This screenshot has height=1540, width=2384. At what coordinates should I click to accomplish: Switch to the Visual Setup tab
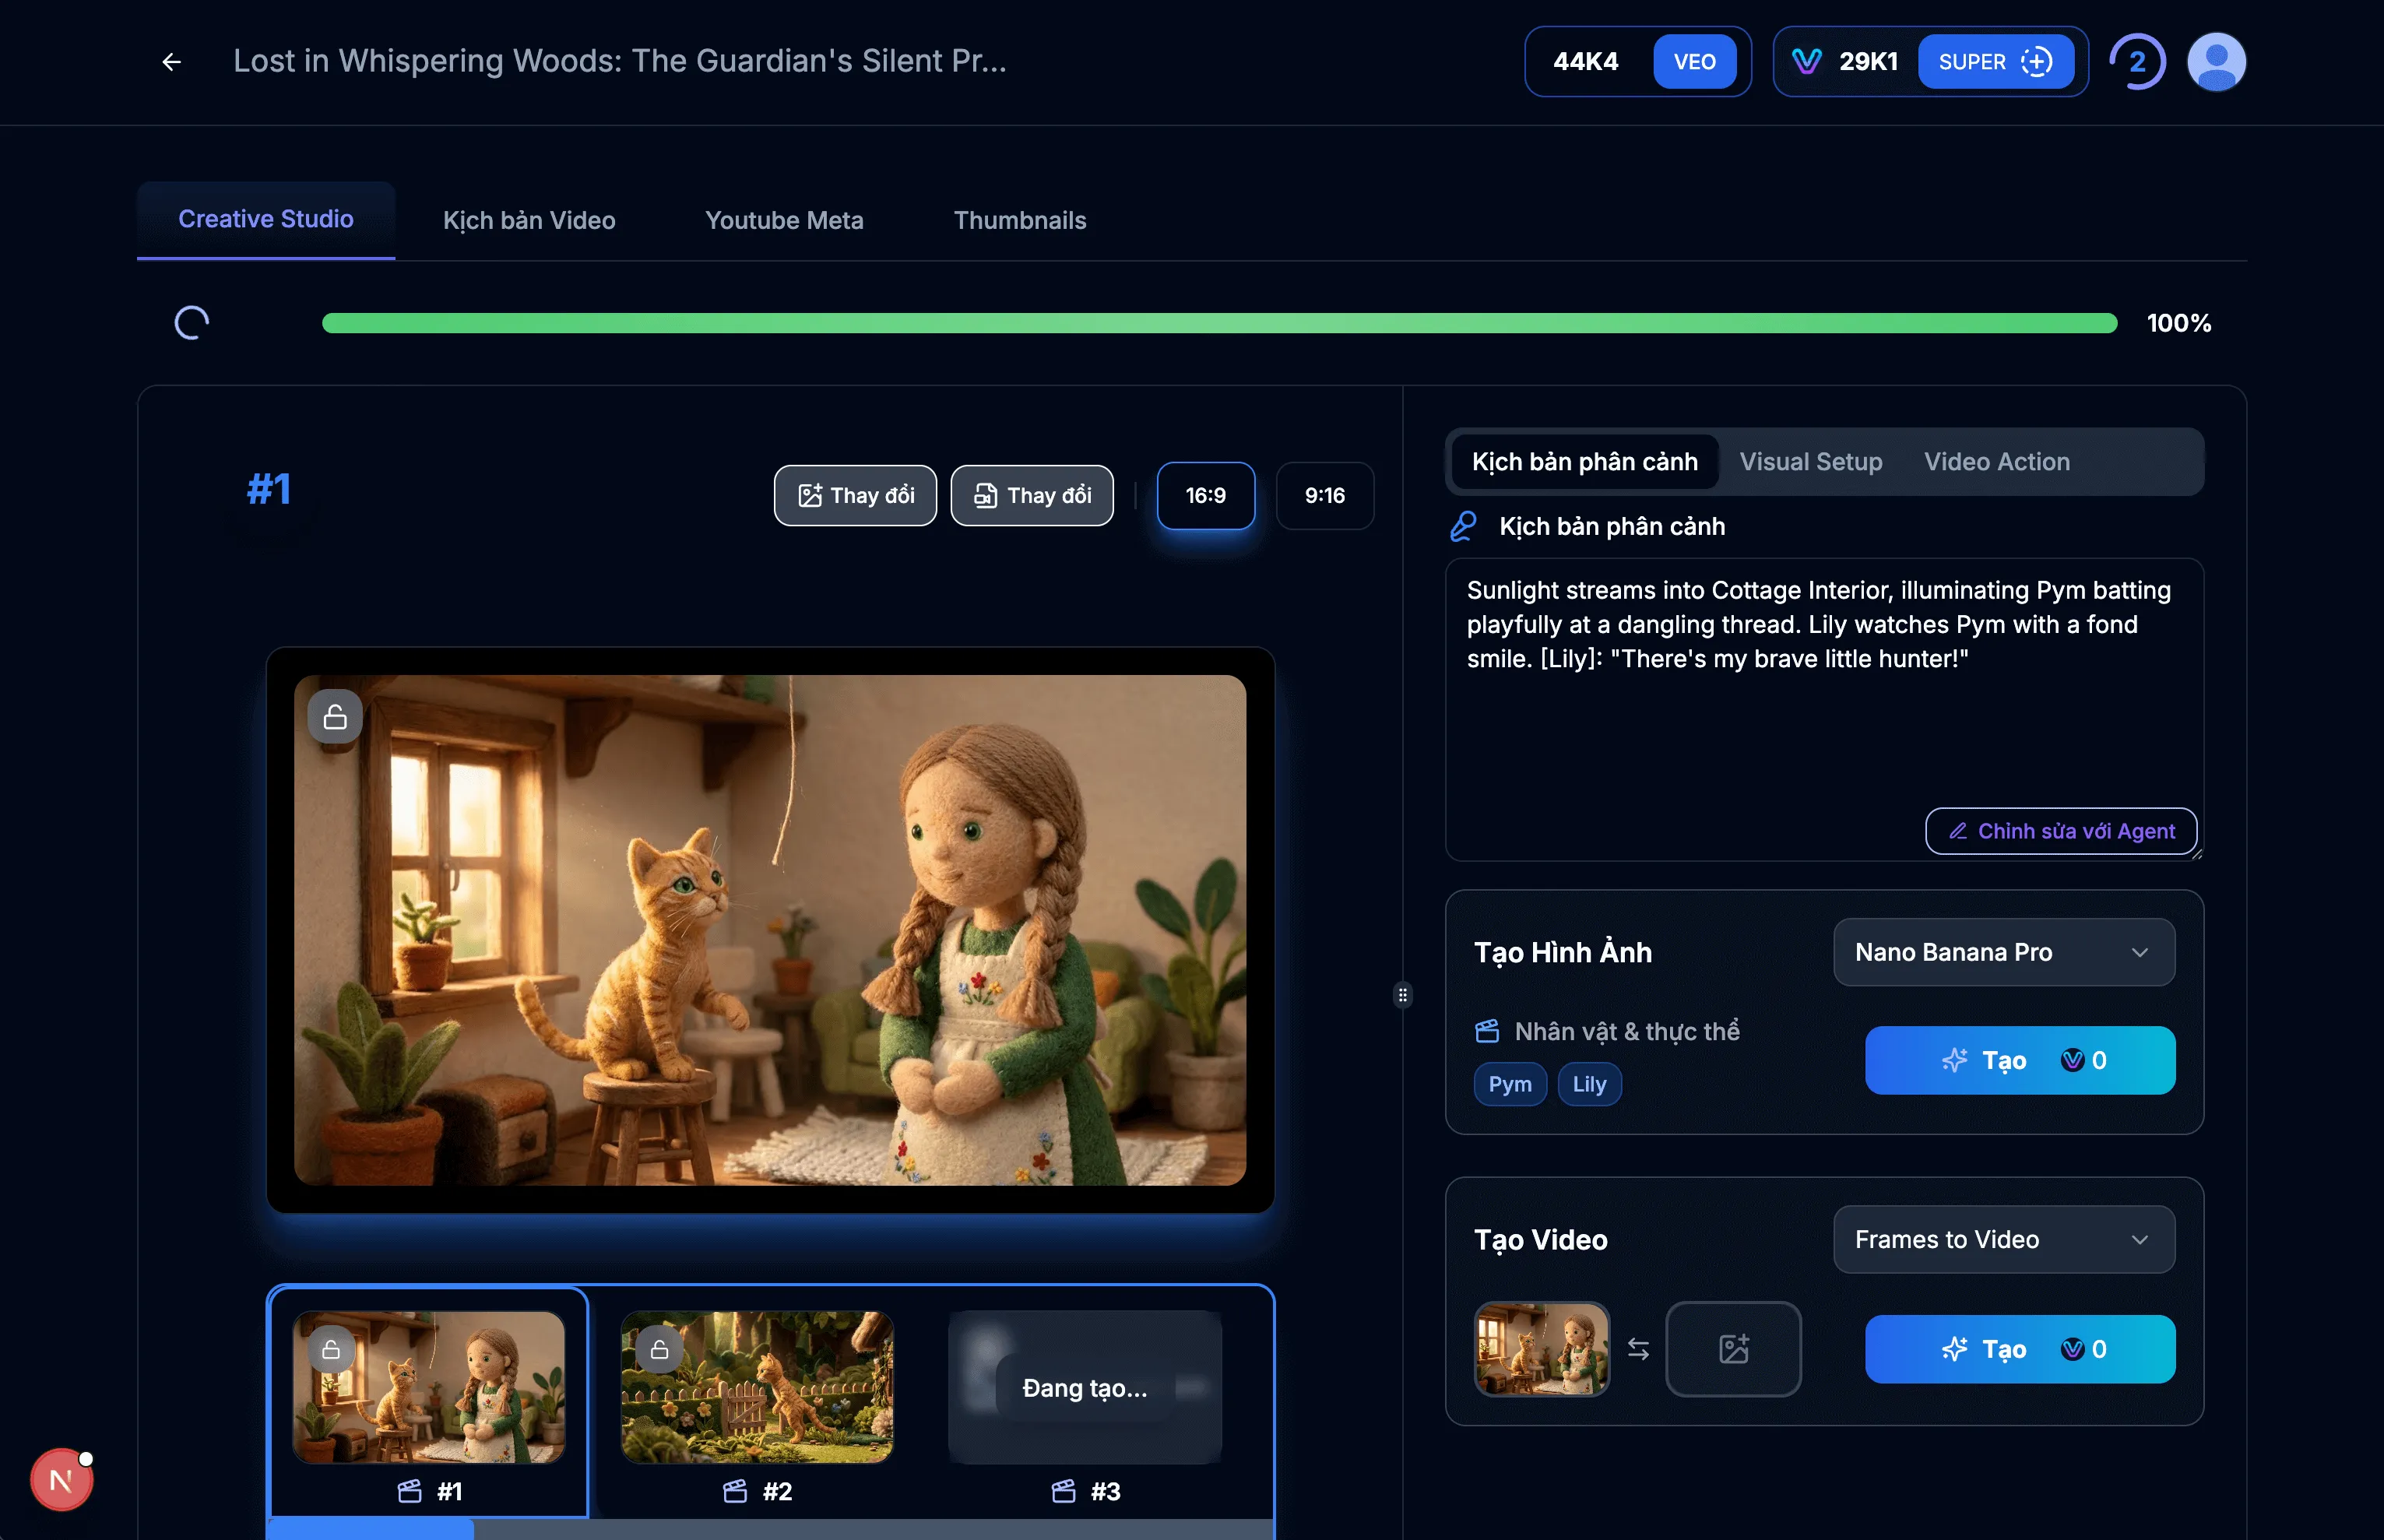tap(1810, 461)
